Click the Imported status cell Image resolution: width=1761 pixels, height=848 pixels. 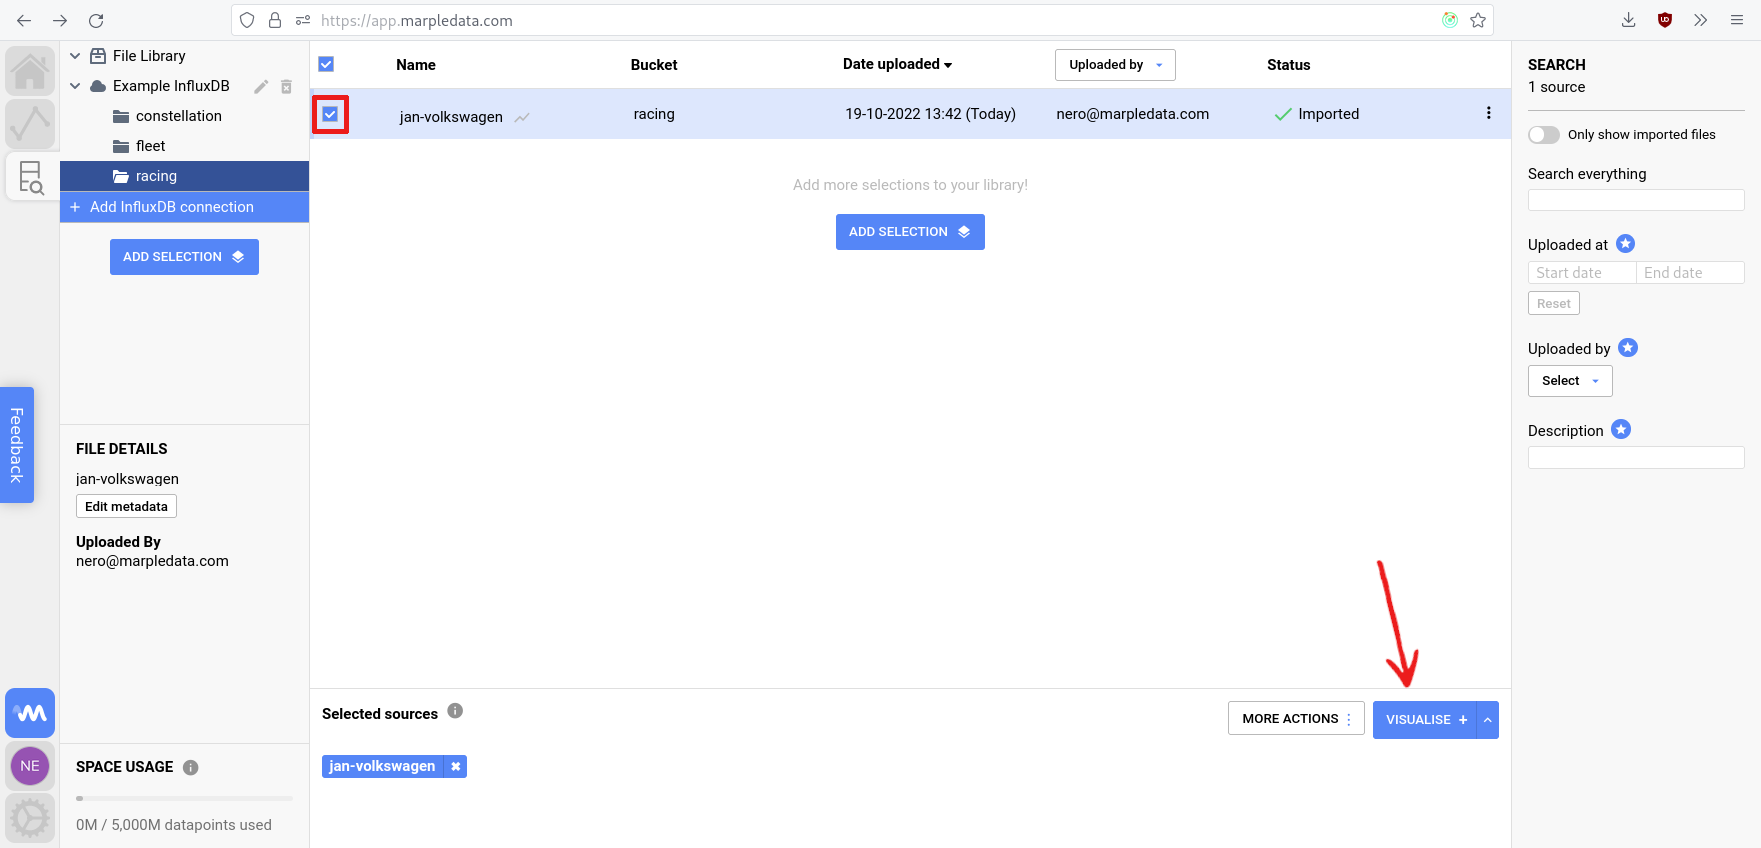tap(1317, 114)
